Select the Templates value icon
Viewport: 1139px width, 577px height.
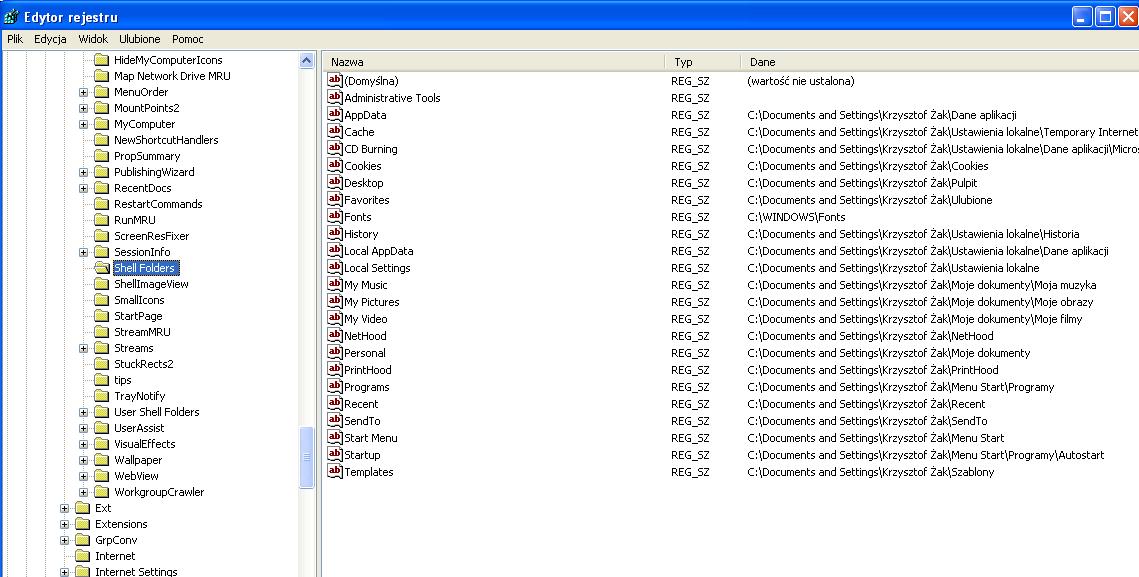[x=335, y=471]
